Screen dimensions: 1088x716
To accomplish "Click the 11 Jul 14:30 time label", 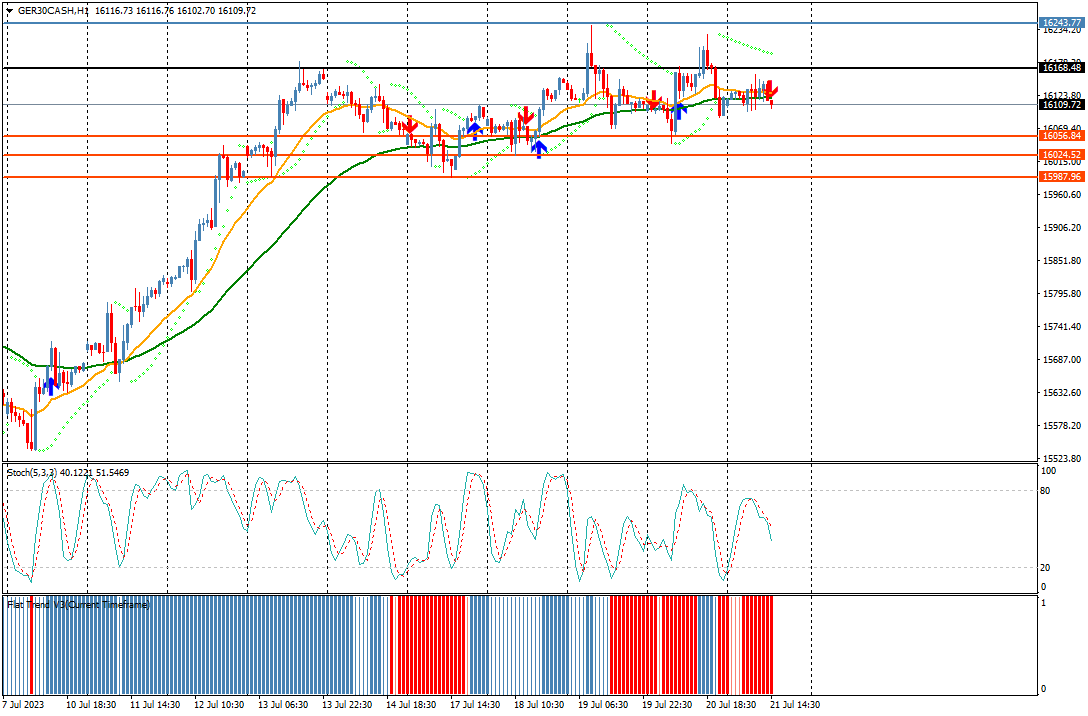I will pyautogui.click(x=155, y=704).
